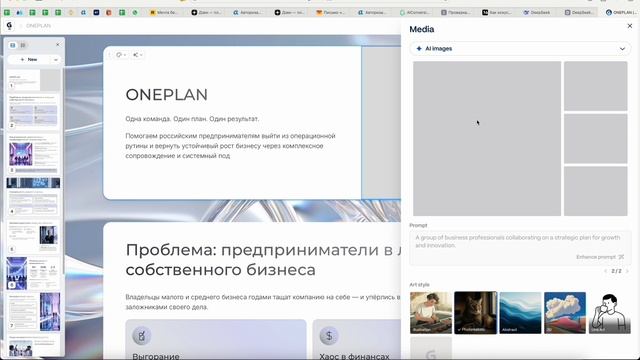This screenshot has height=360, width=640.
Task: Expand the New card options arrow
Action: pyautogui.click(x=56, y=60)
